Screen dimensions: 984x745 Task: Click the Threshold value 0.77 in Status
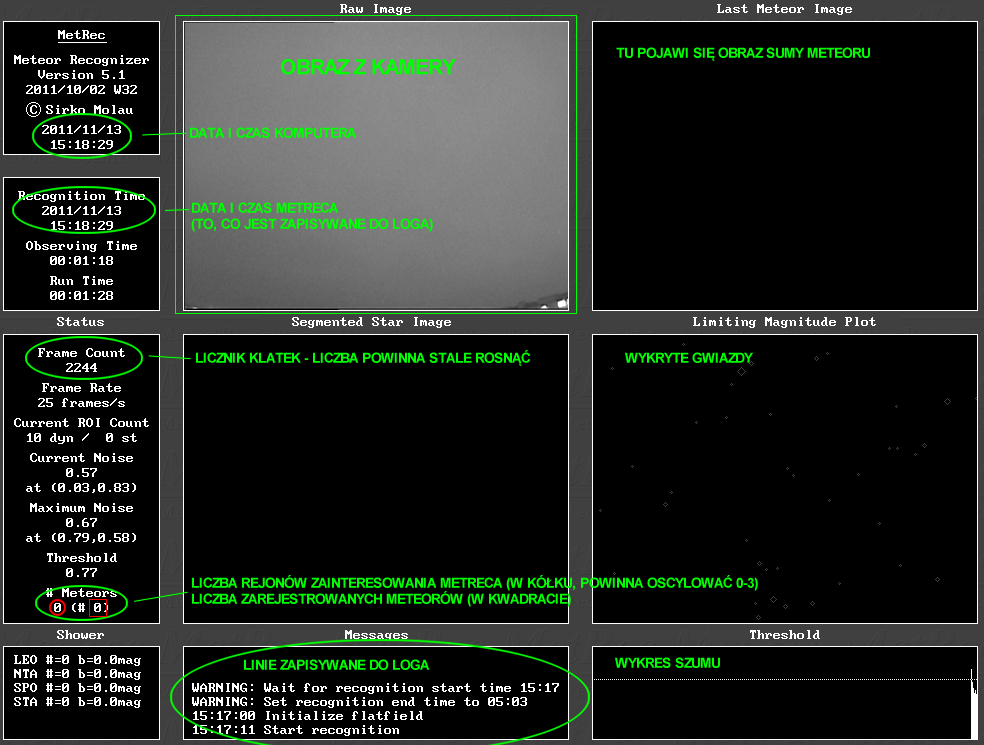81,573
